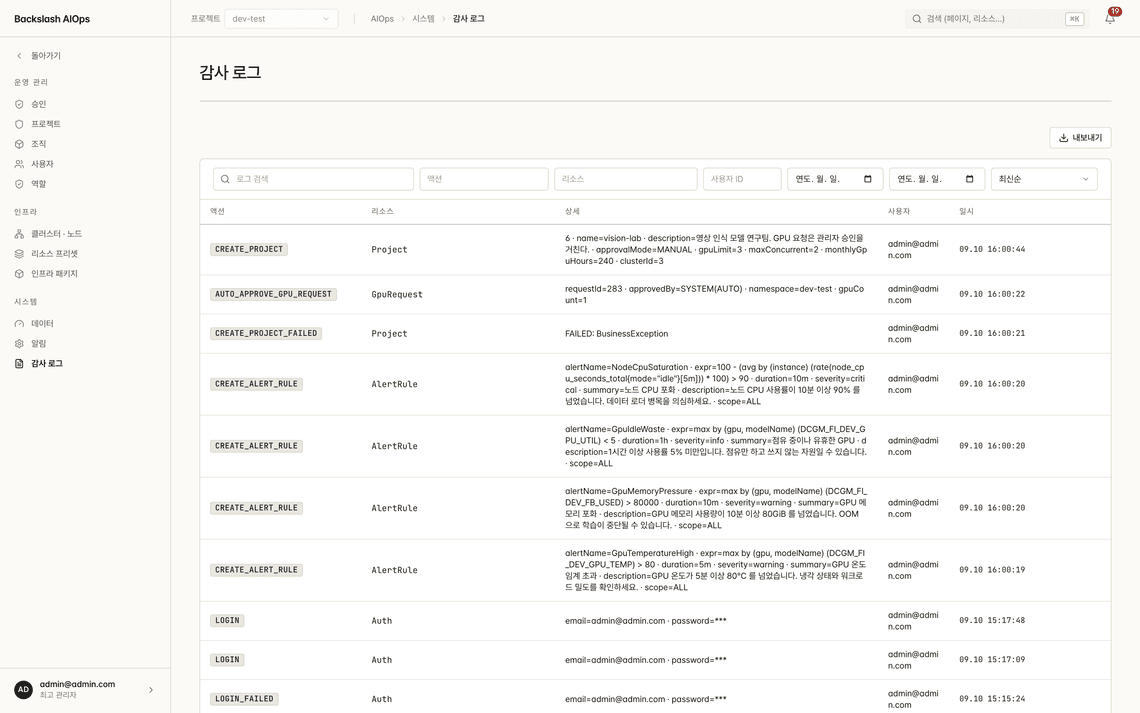The width and height of the screenshot is (1140, 713).
Task: Open the notifications bell icon
Action: coord(1110,19)
